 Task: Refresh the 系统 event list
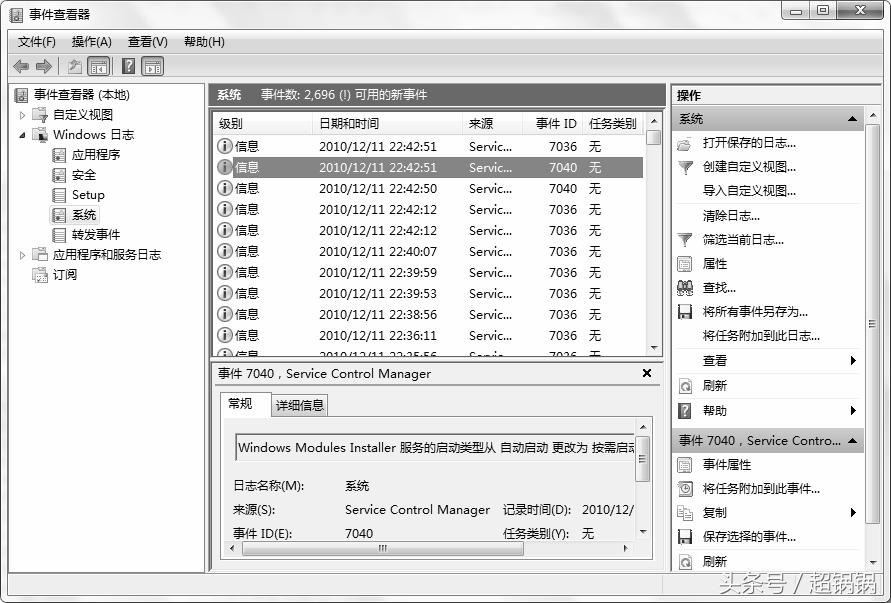718,385
